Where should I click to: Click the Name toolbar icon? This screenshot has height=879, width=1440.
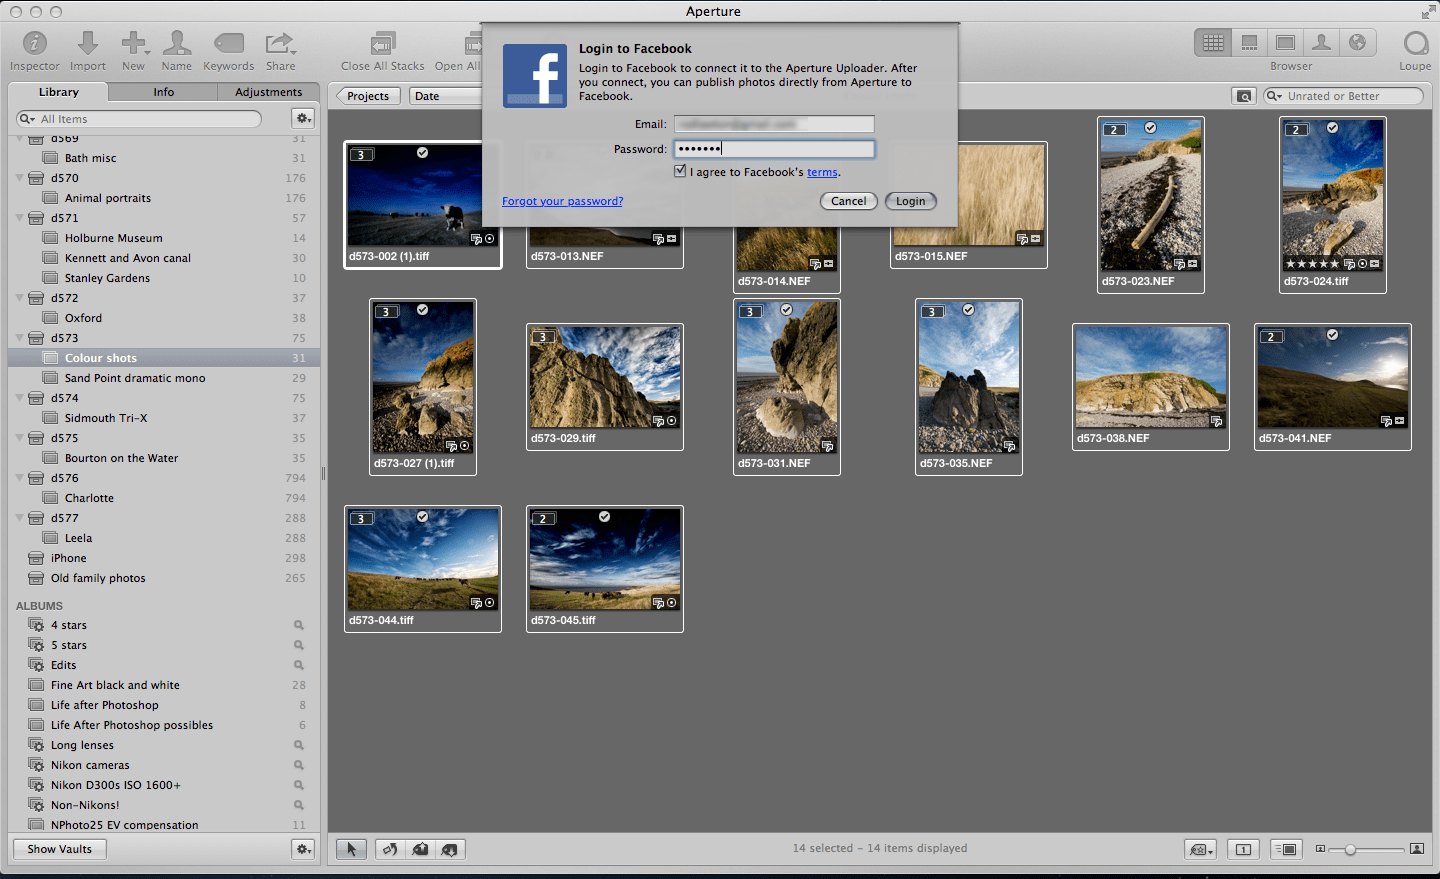[177, 43]
